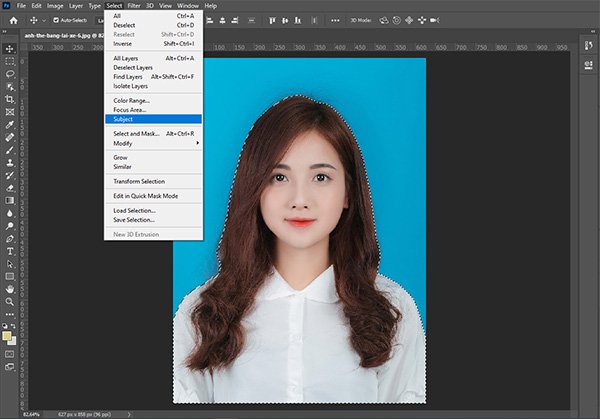Select the Zoom tool
The image size is (600, 419).
[9, 302]
